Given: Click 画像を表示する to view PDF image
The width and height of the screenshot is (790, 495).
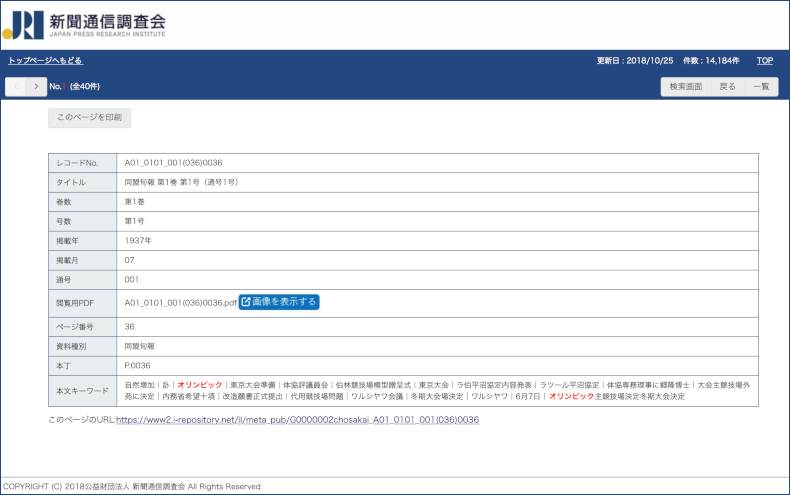Looking at the screenshot, I should click(x=279, y=301).
